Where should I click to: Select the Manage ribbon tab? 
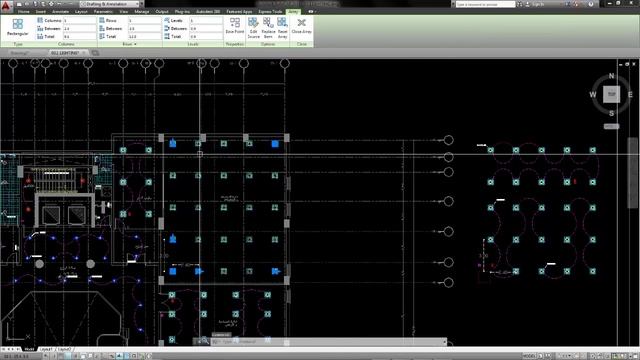click(x=142, y=12)
